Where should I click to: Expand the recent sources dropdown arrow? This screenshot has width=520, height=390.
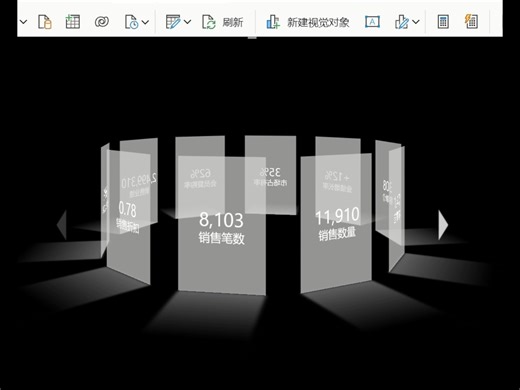pos(145,22)
